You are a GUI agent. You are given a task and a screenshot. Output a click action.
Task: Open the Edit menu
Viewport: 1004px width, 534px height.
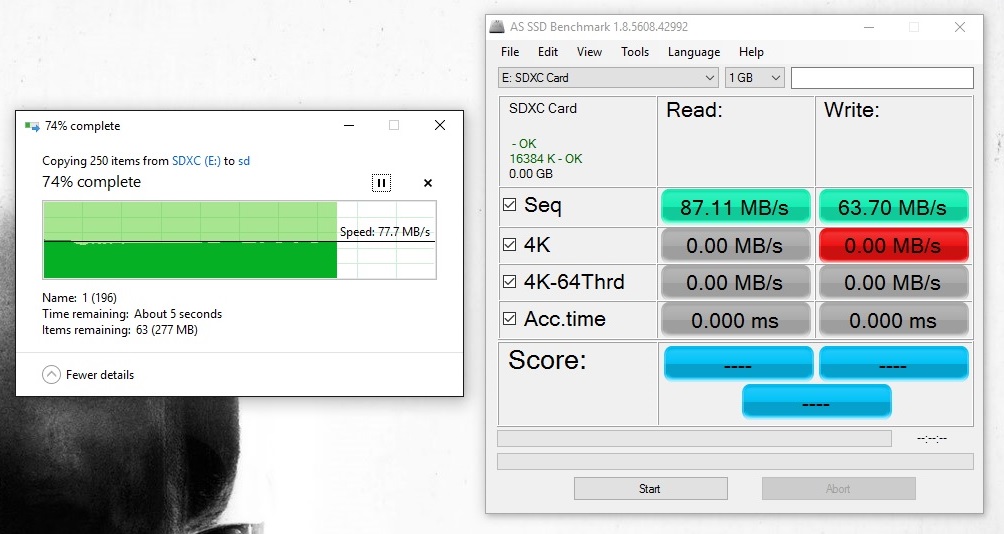tap(547, 52)
